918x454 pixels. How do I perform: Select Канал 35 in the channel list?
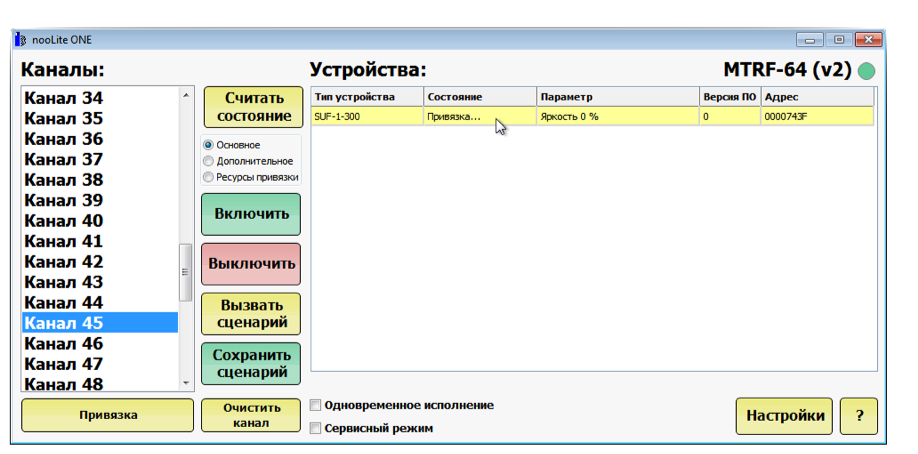point(100,118)
